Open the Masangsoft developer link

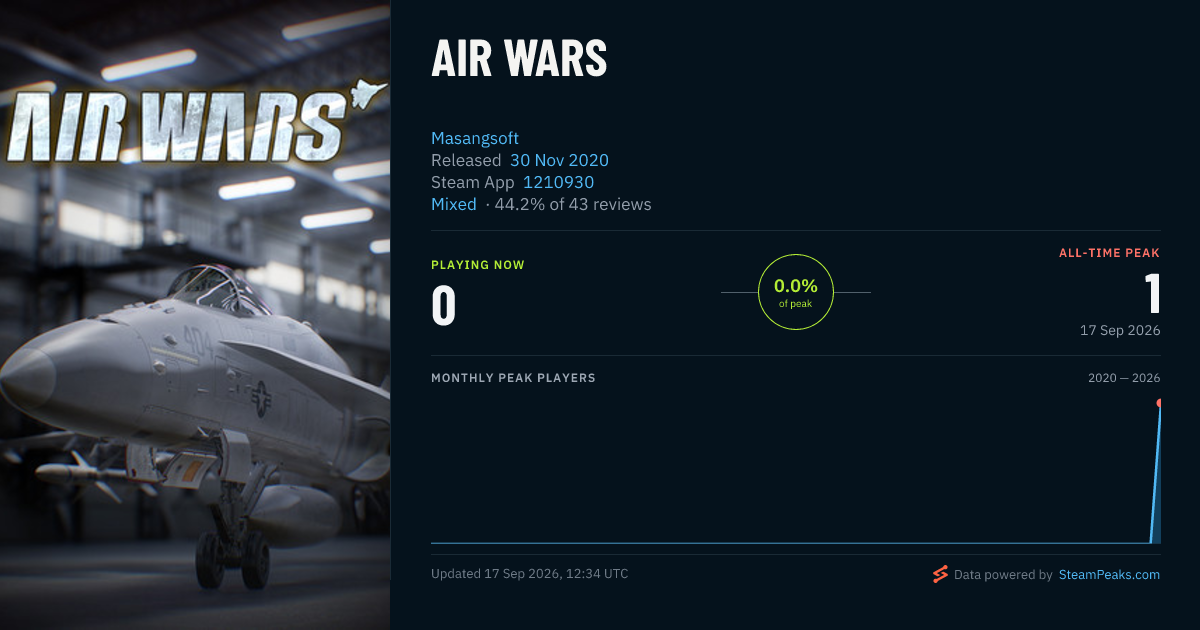pyautogui.click(x=475, y=138)
